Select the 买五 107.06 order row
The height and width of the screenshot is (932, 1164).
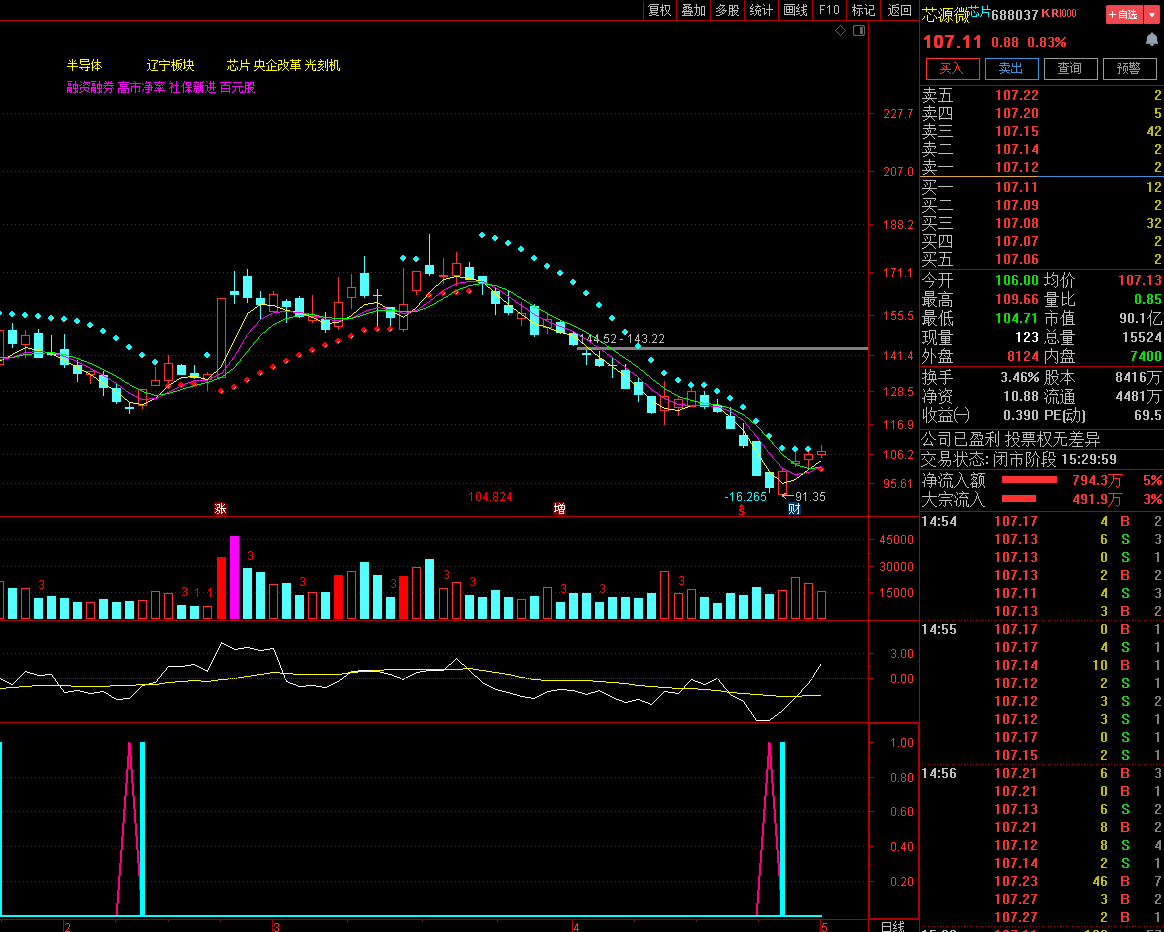1042,259
